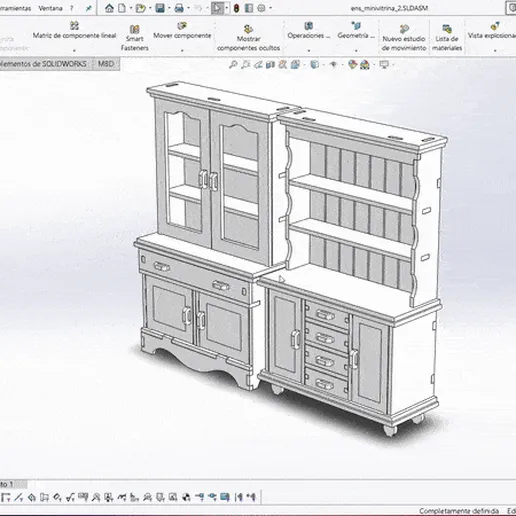Viewport: 516px width, 516px height.
Task: Zoom to fit with magnifier icon
Action: pyautogui.click(x=233, y=64)
